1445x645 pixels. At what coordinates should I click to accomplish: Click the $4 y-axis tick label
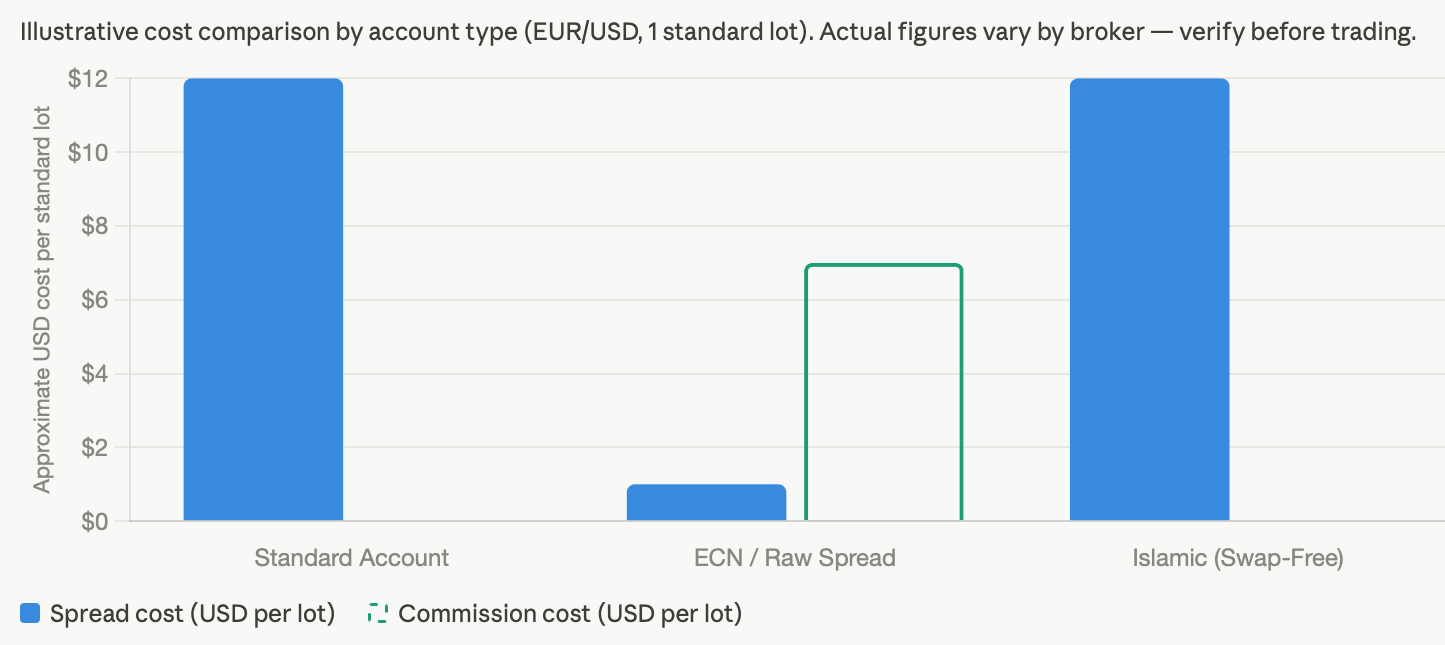coord(94,374)
